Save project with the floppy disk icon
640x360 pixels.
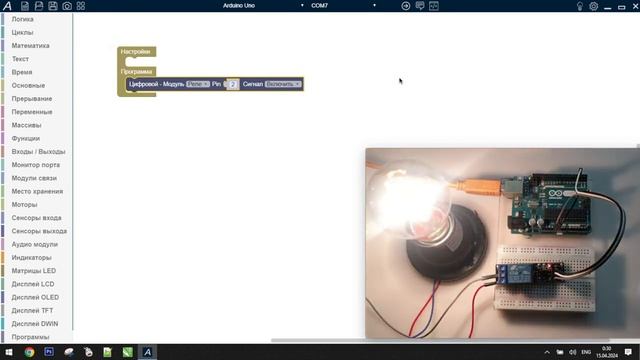coord(53,6)
